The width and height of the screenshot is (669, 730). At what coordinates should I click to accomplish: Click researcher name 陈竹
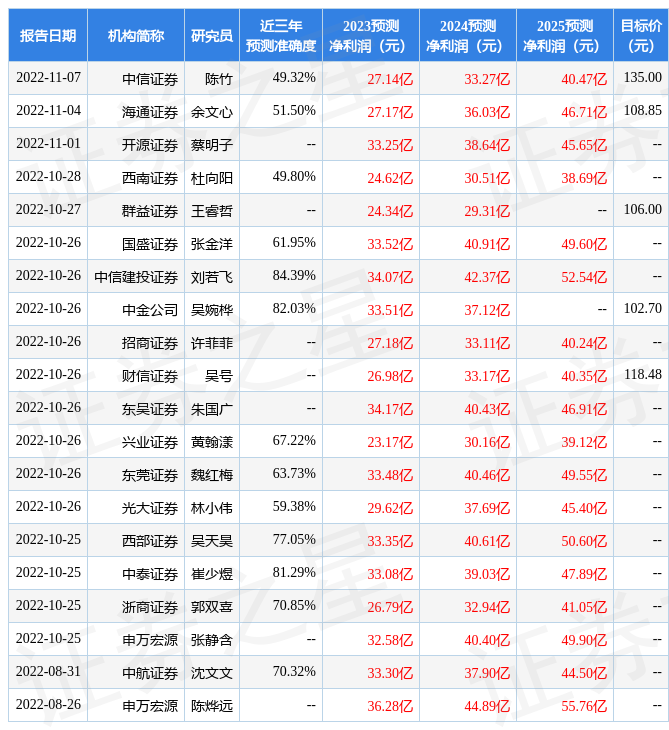pos(219,79)
